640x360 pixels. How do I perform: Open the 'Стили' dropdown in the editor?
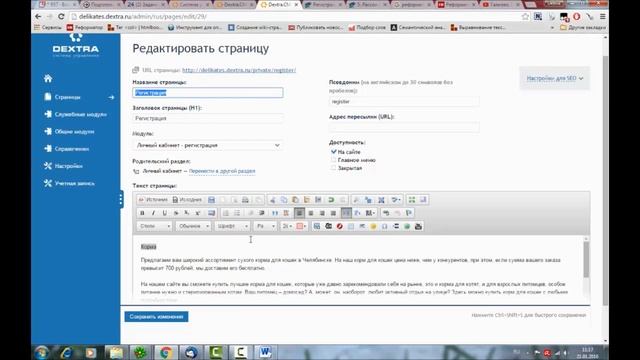tap(154, 226)
